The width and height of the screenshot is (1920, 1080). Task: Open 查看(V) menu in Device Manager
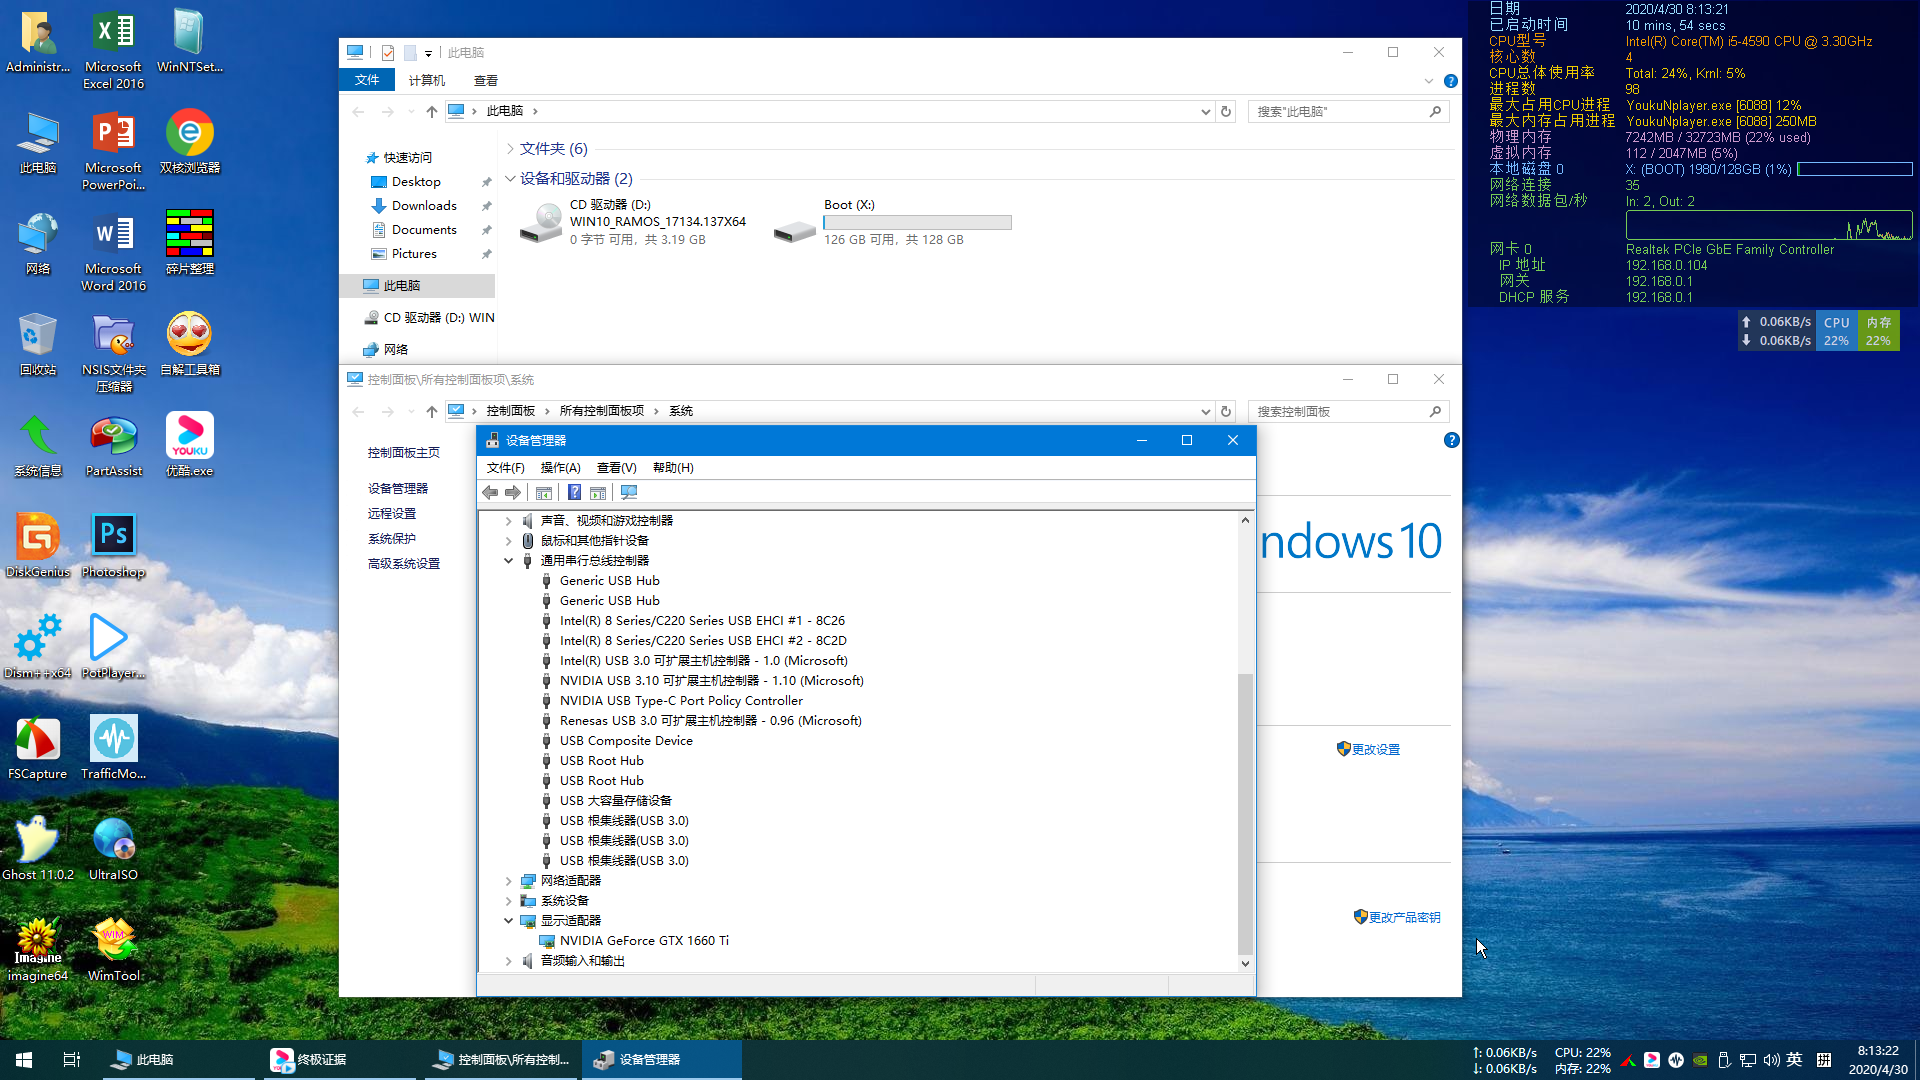616,468
